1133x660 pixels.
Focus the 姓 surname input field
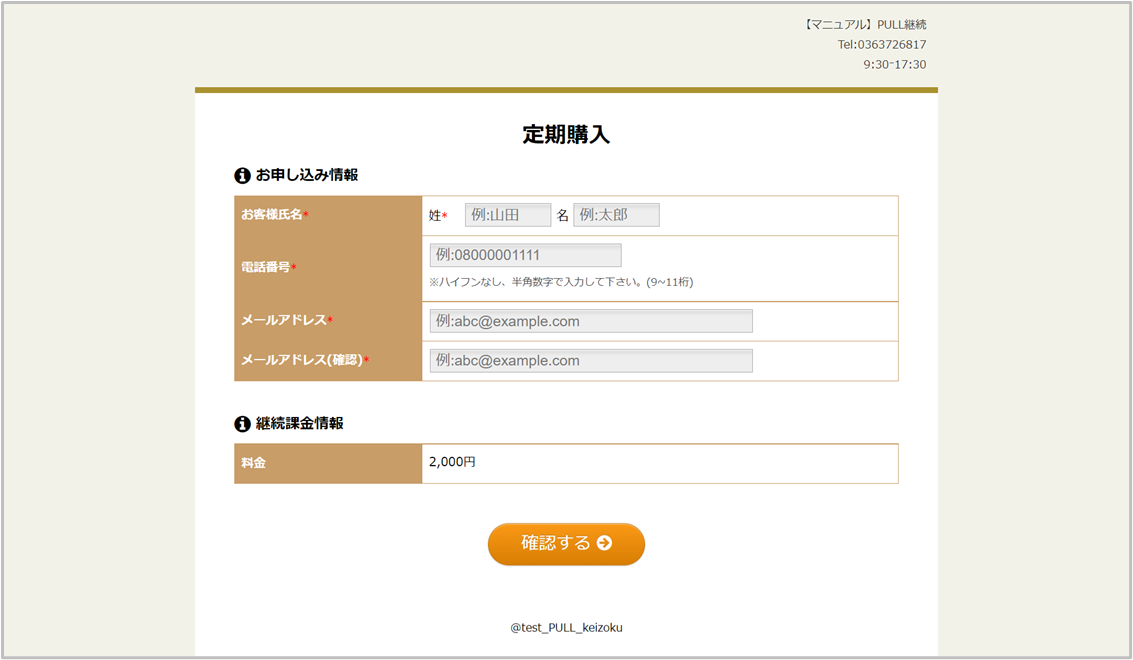coord(508,215)
